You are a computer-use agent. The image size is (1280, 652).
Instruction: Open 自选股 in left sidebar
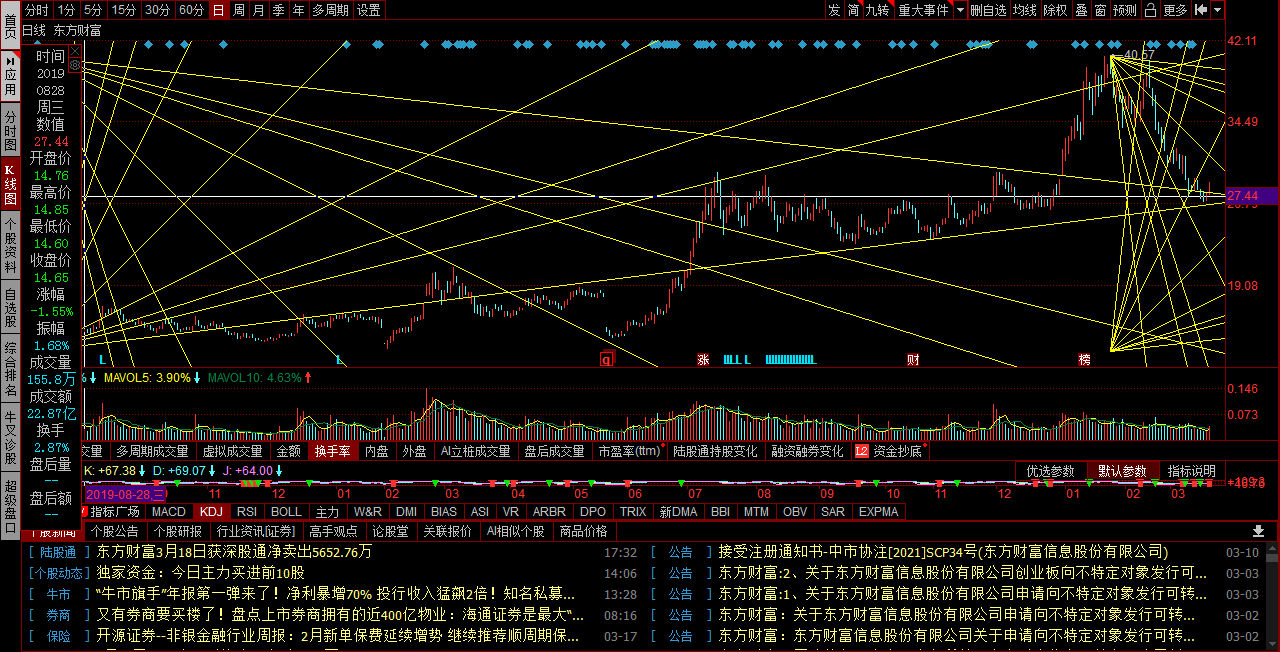pyautogui.click(x=10, y=308)
